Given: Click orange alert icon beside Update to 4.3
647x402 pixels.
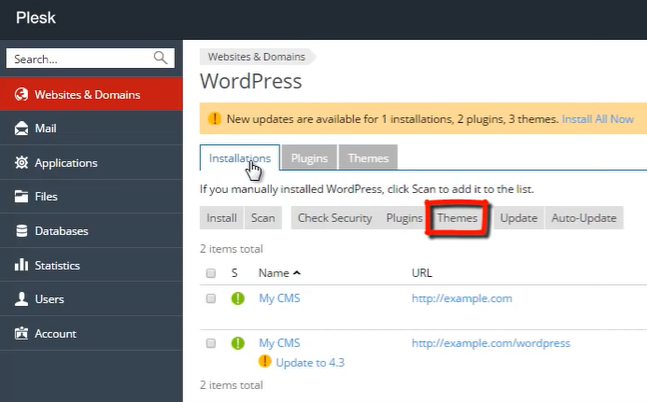Looking at the screenshot, I should 265,362.
